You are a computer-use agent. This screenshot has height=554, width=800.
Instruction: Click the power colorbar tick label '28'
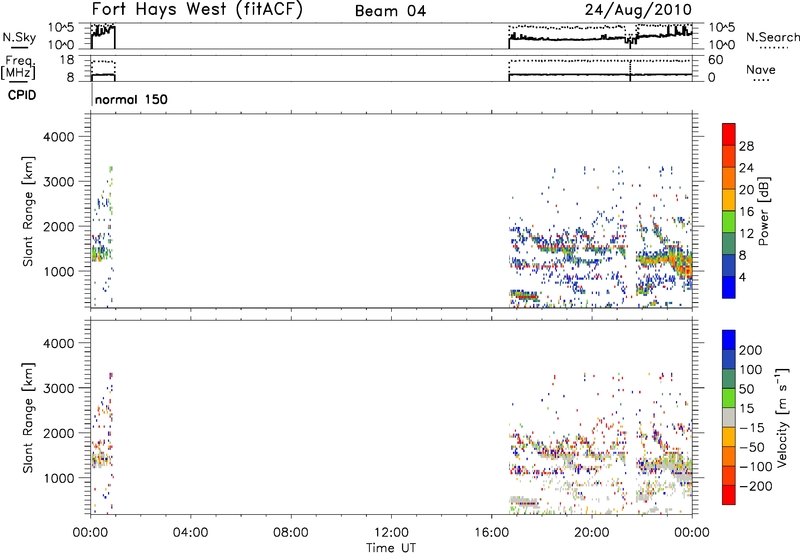click(746, 146)
